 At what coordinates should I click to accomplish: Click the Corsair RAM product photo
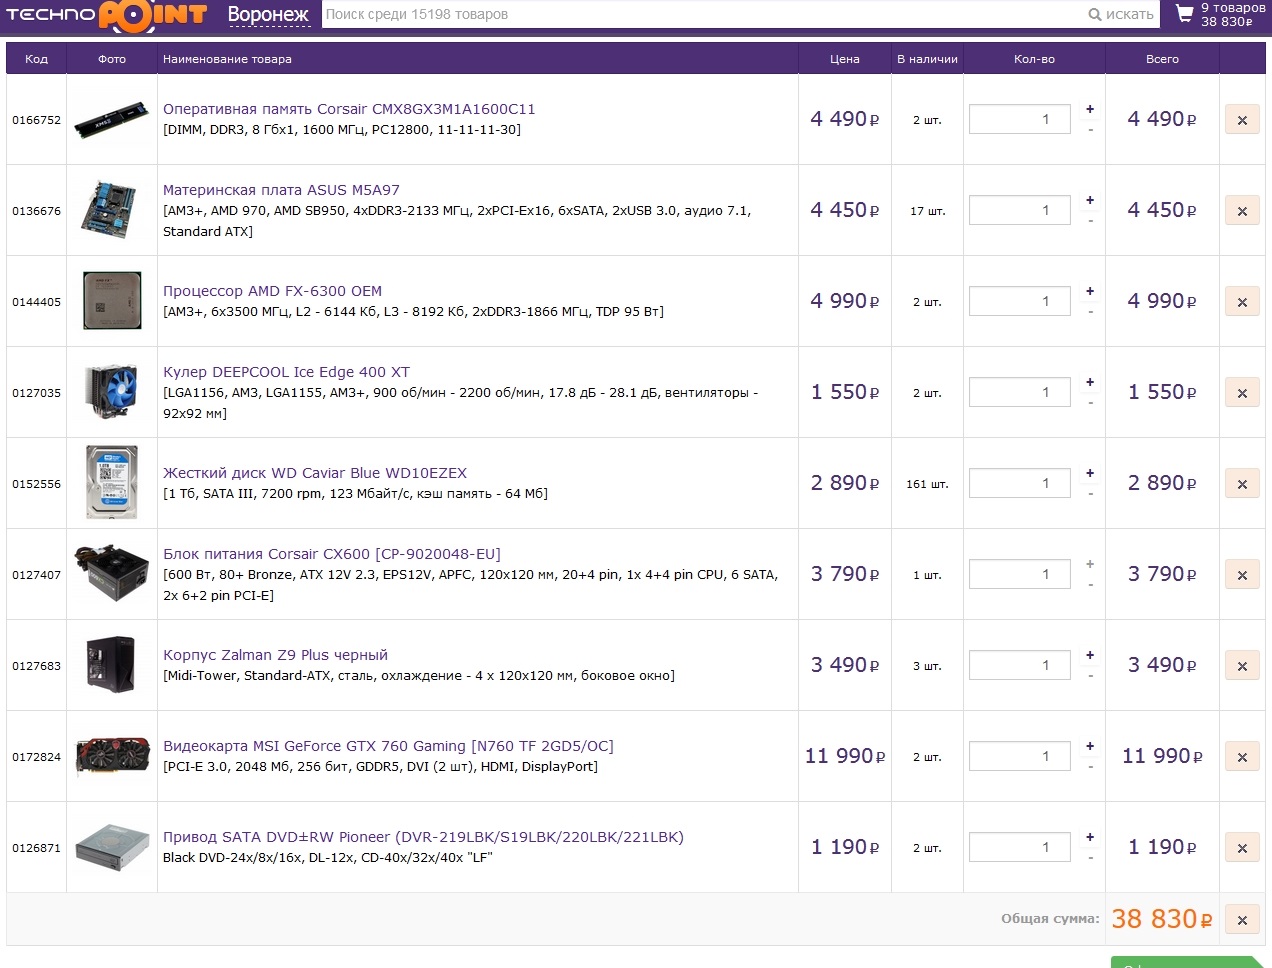(x=112, y=119)
